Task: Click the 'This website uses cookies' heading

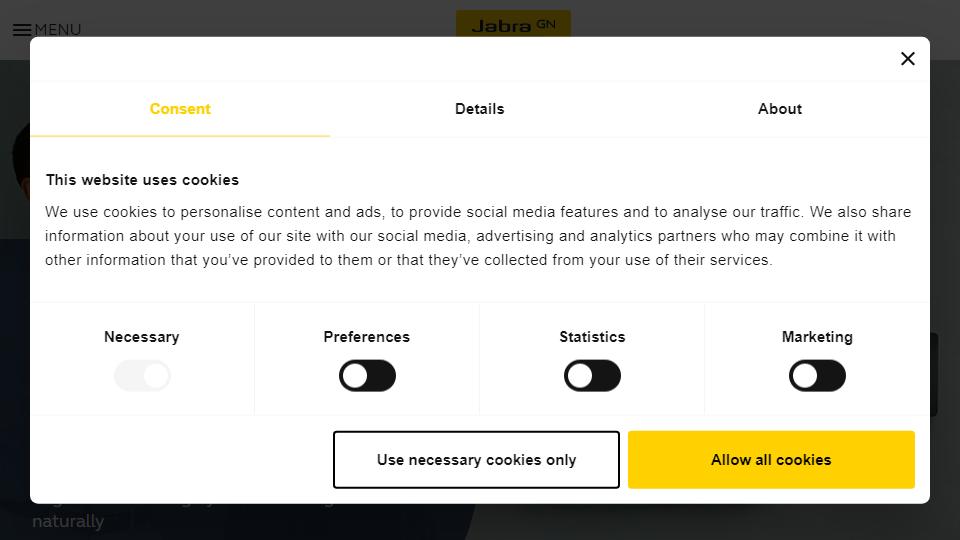Action: point(142,180)
